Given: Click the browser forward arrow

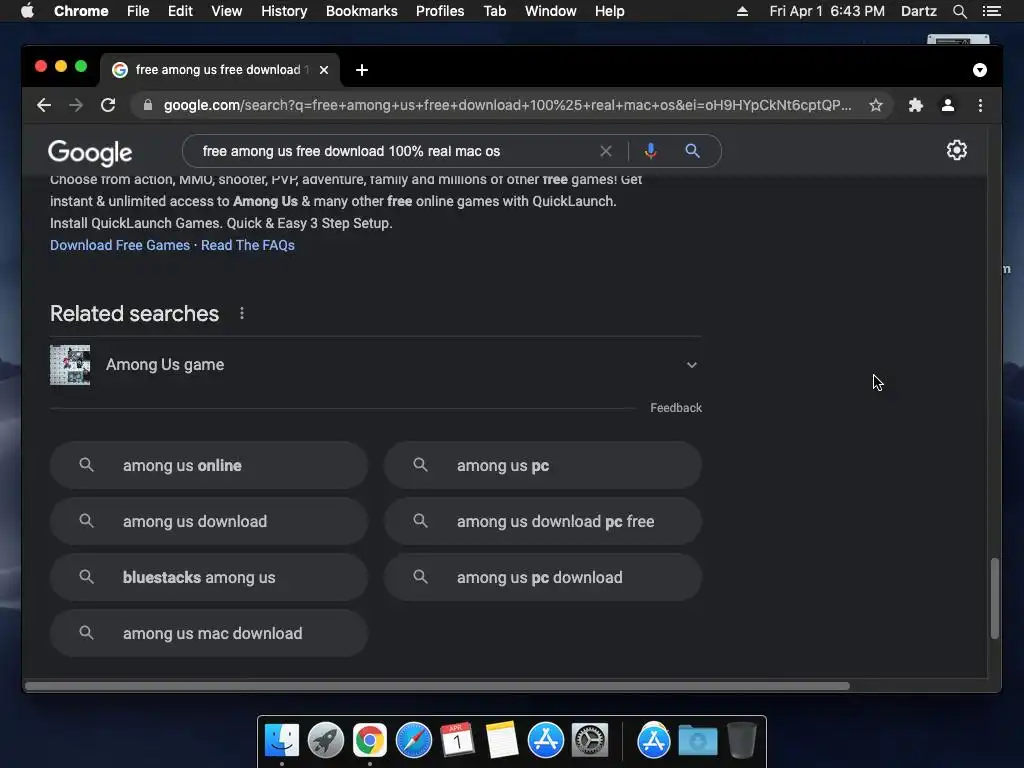Looking at the screenshot, I should click(76, 105).
